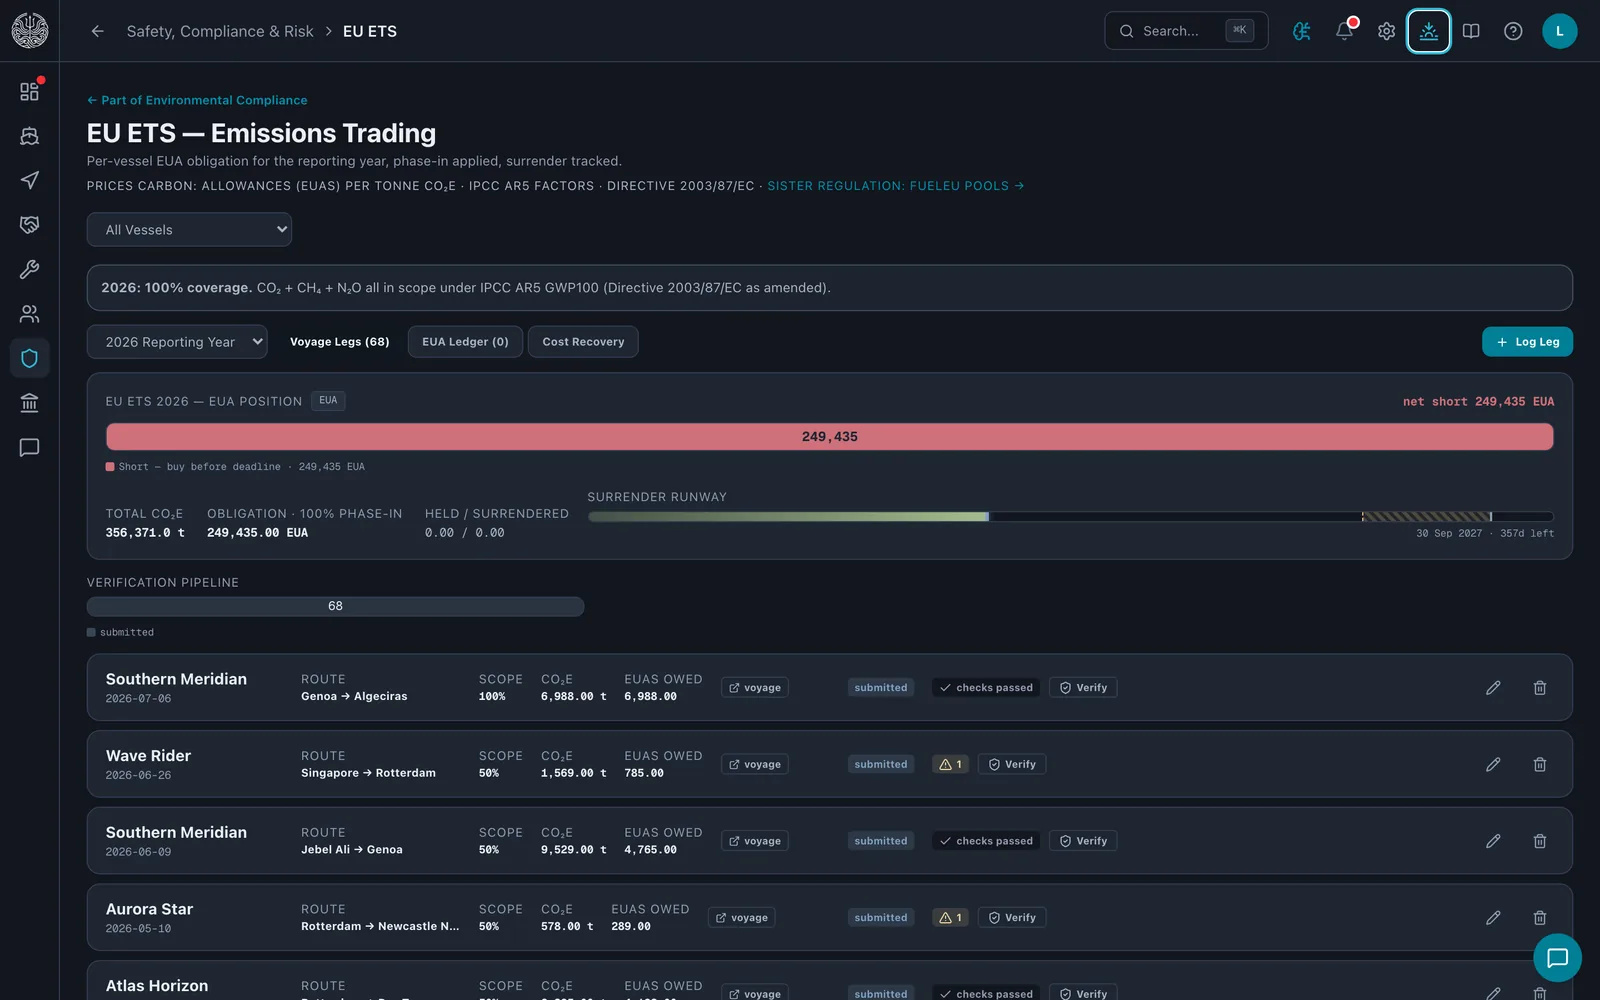Click the AI assistant icon in header
The height and width of the screenshot is (1000, 1600).
tap(1301, 31)
